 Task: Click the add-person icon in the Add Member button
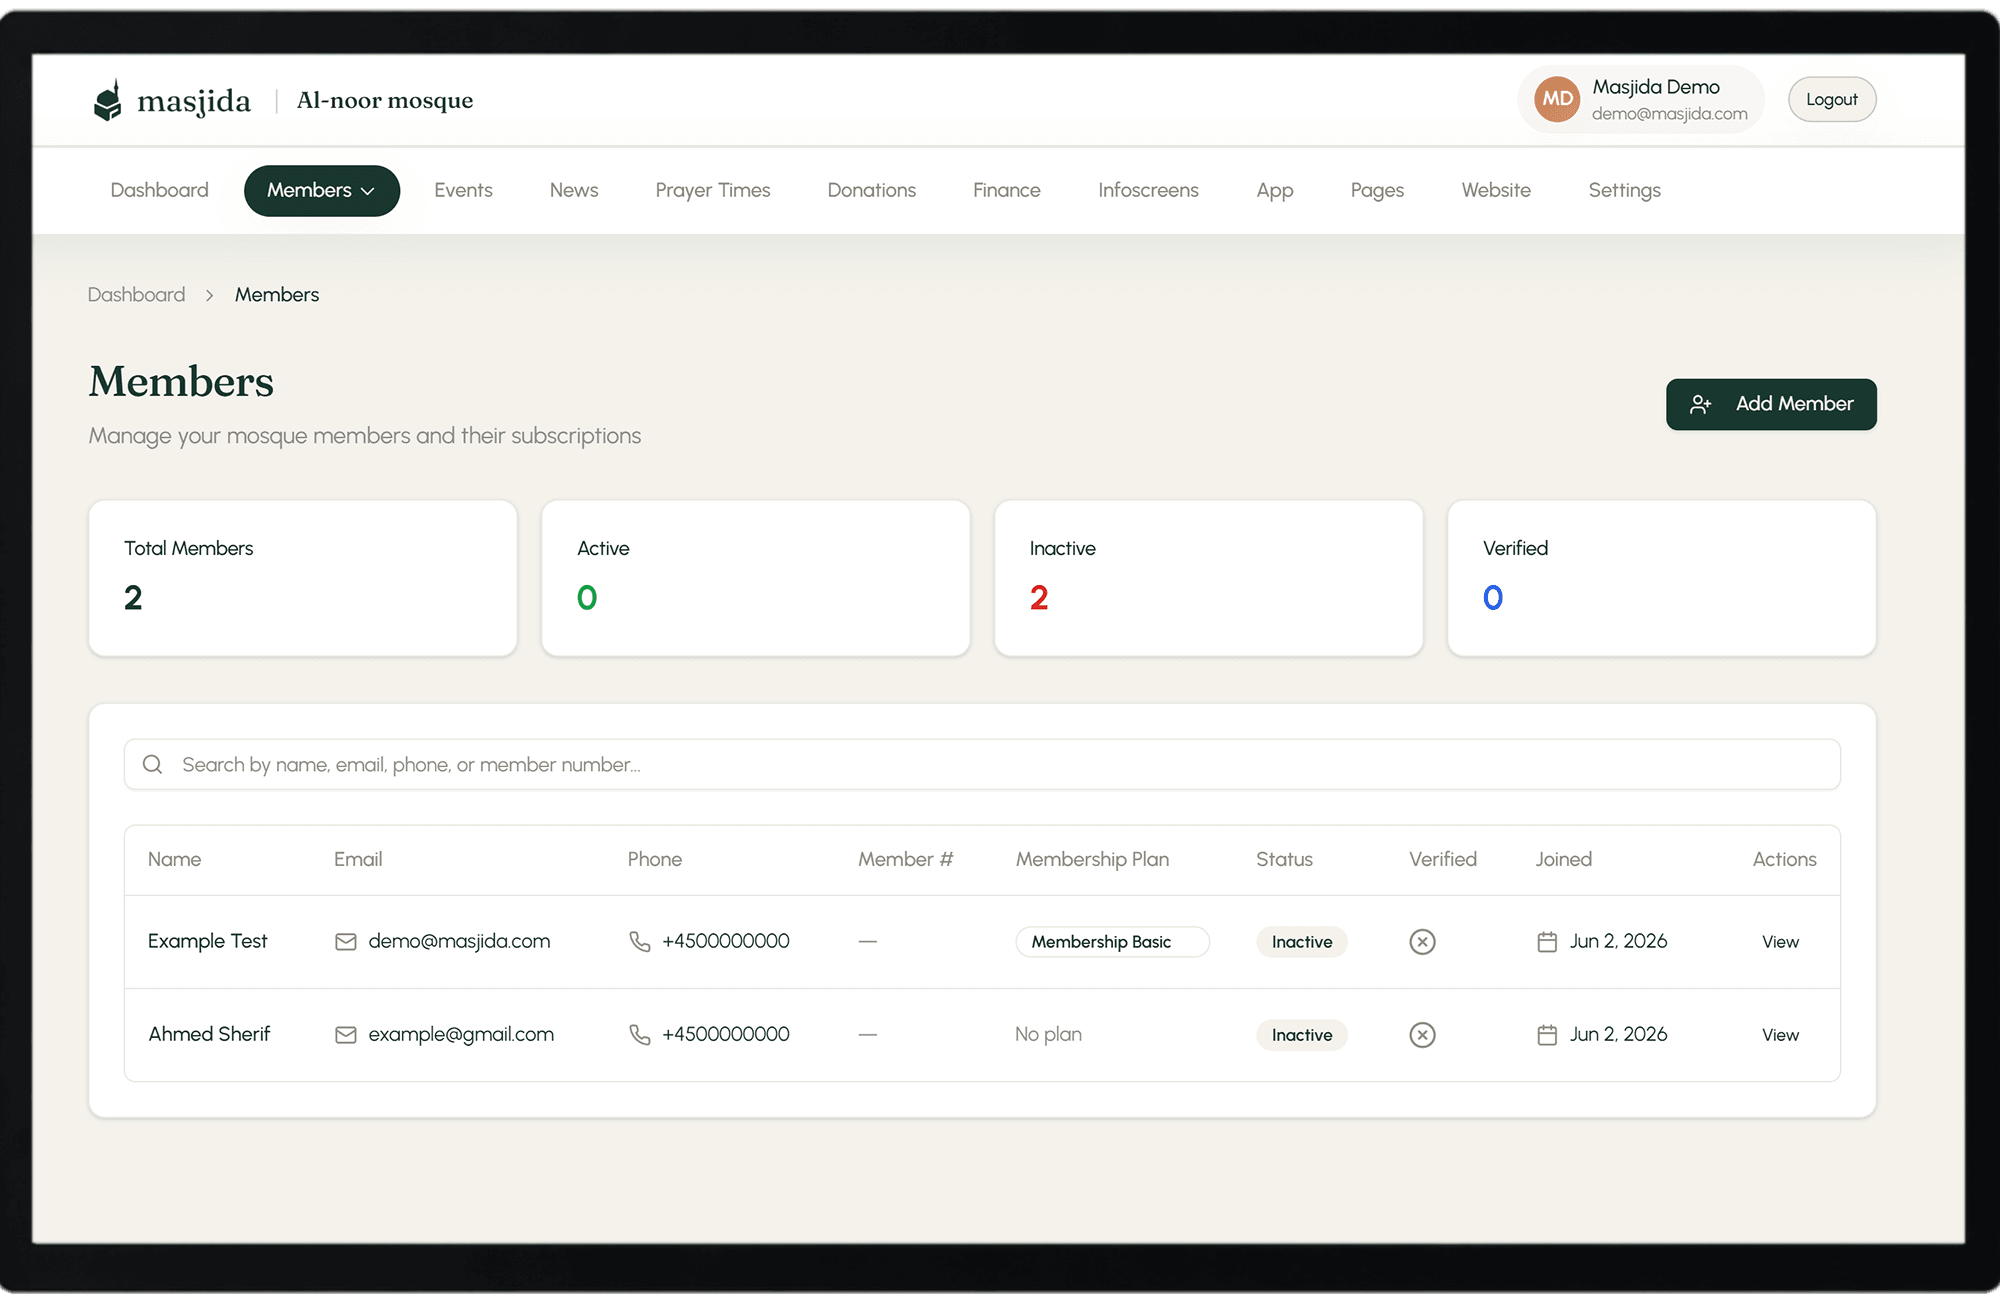[1700, 404]
